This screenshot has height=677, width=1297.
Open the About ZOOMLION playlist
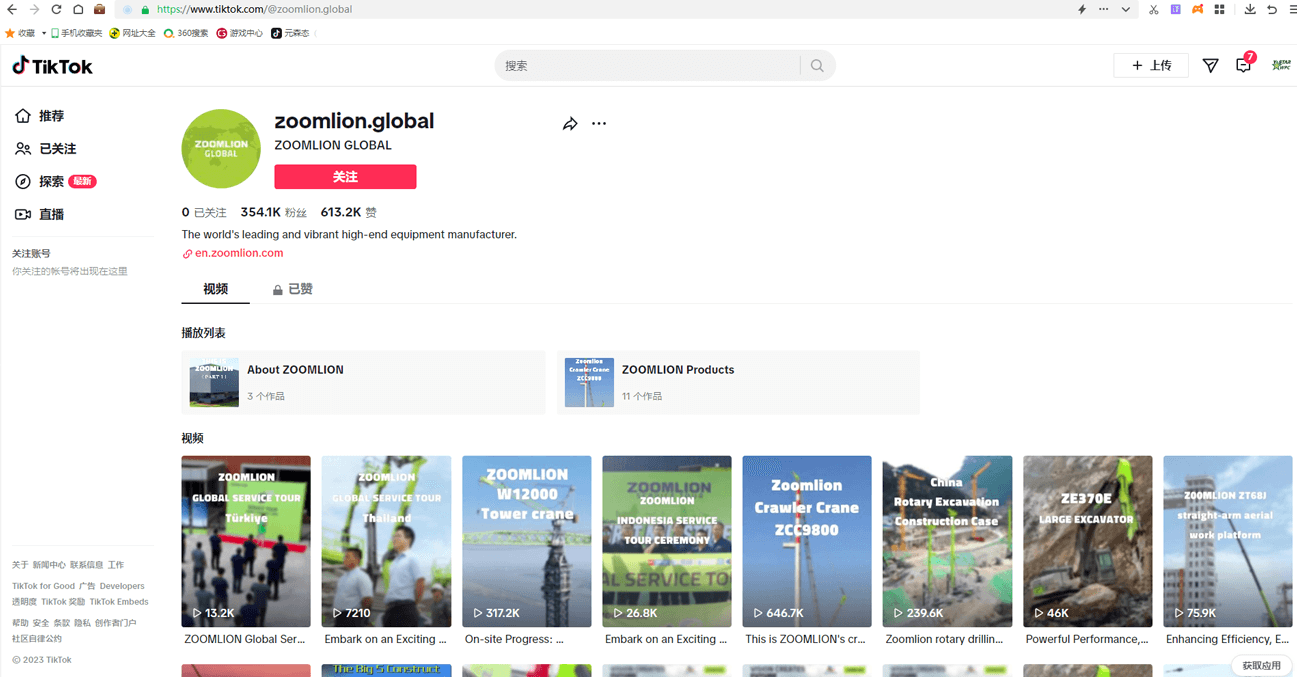point(363,382)
